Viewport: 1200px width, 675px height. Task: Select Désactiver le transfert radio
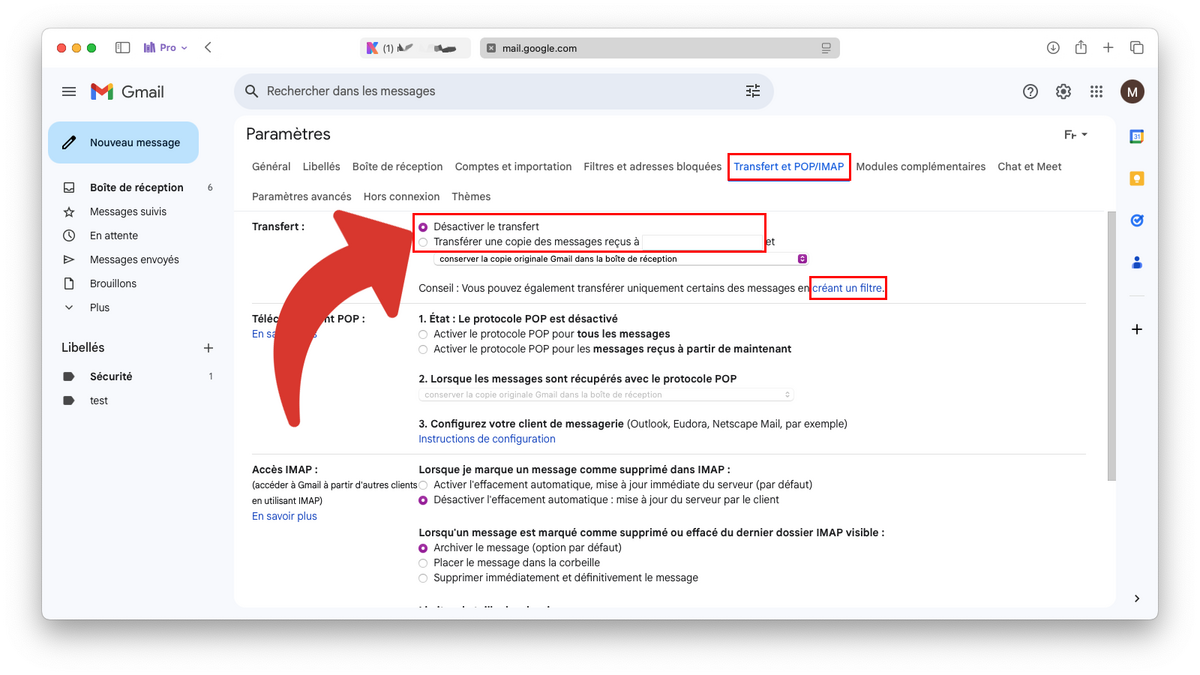(423, 227)
